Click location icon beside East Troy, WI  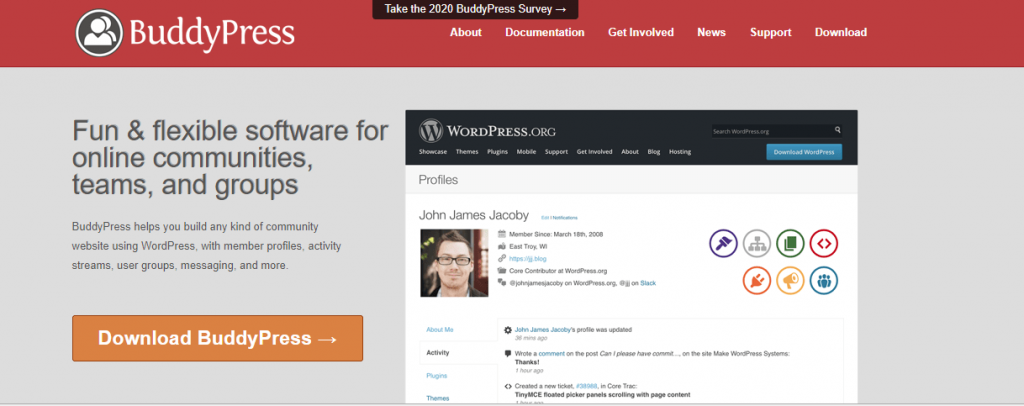[502, 247]
